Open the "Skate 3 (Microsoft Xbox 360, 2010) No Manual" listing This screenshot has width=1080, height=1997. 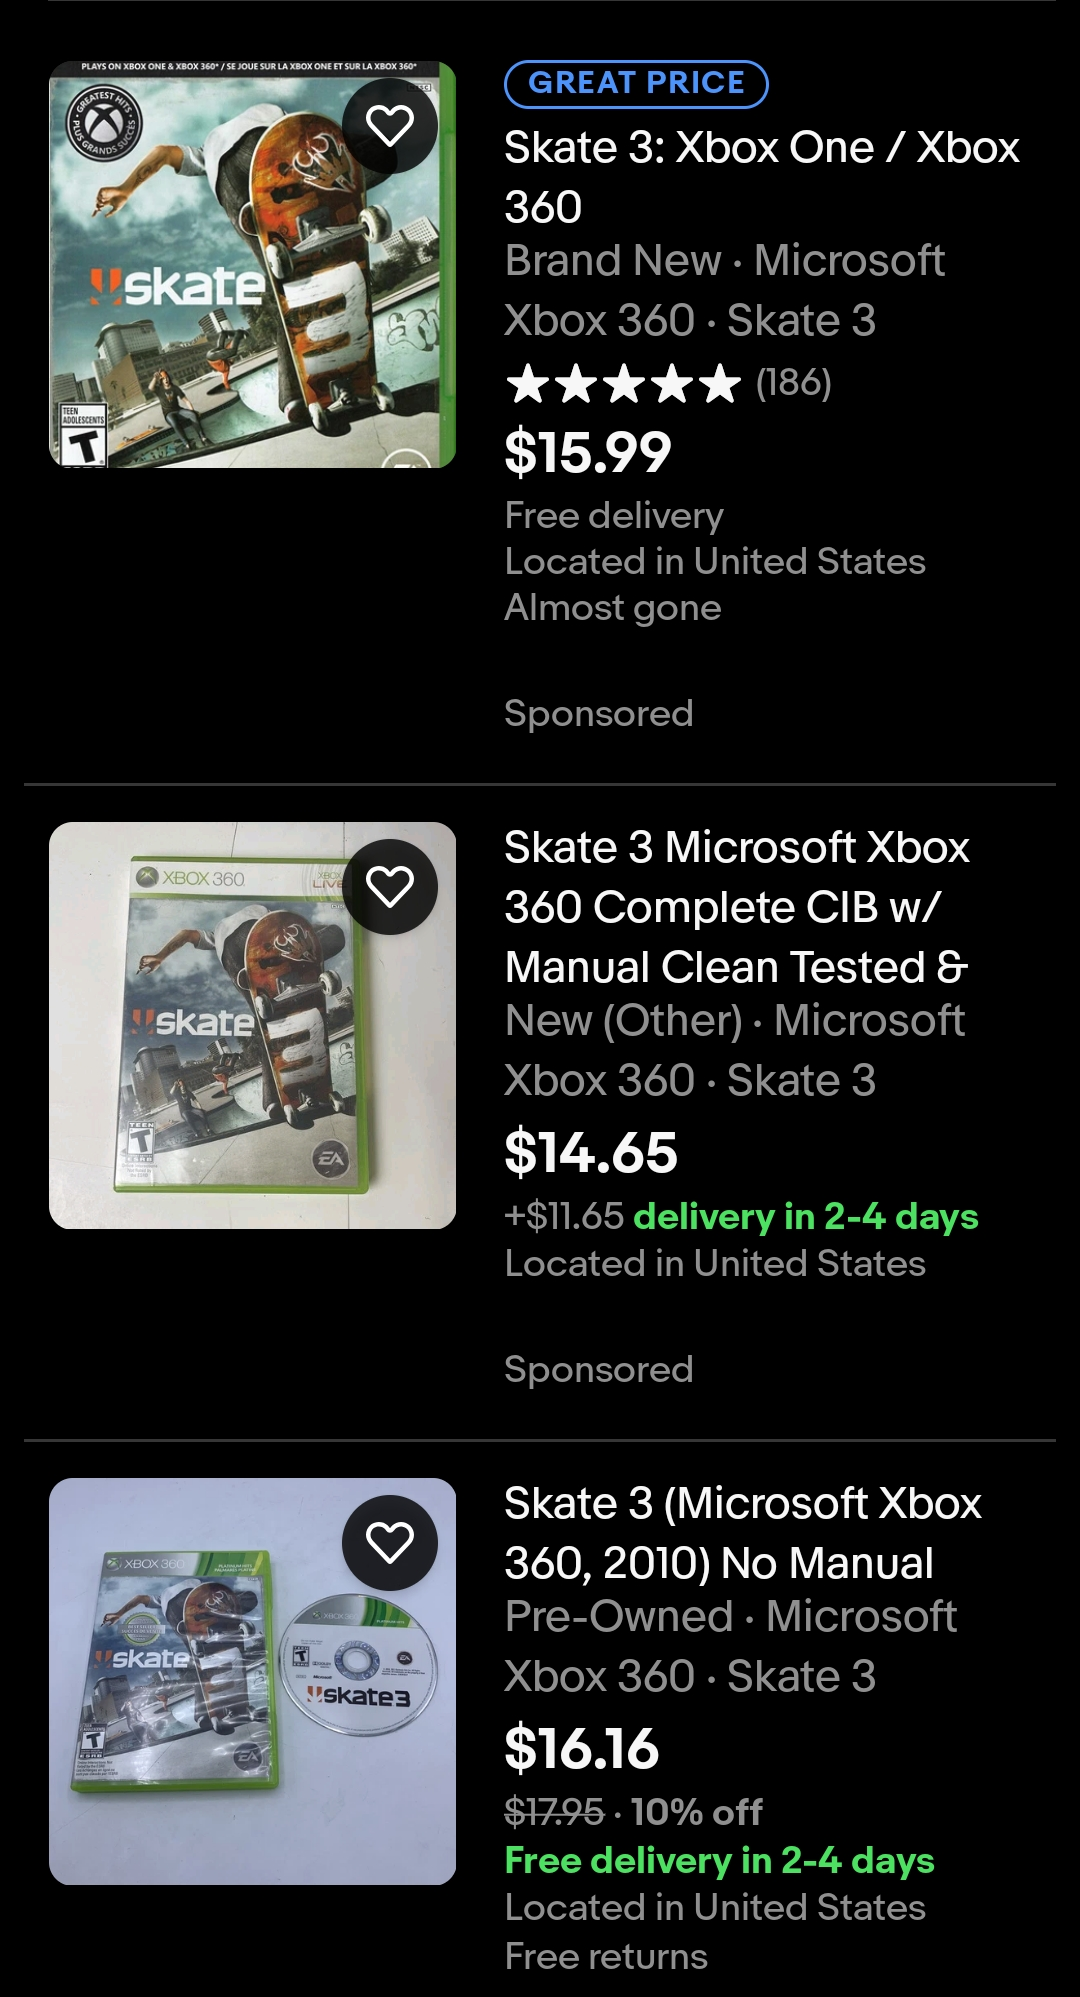(x=742, y=1533)
